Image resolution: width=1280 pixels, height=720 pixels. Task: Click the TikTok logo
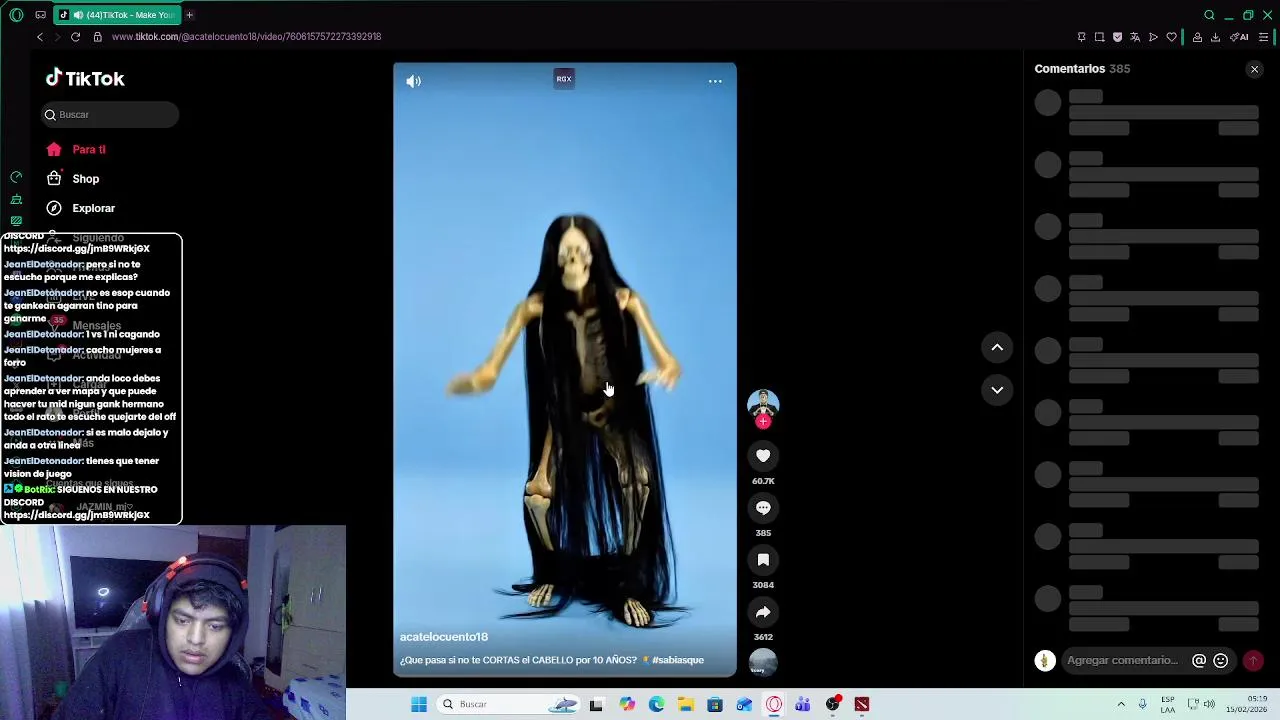pos(85,78)
